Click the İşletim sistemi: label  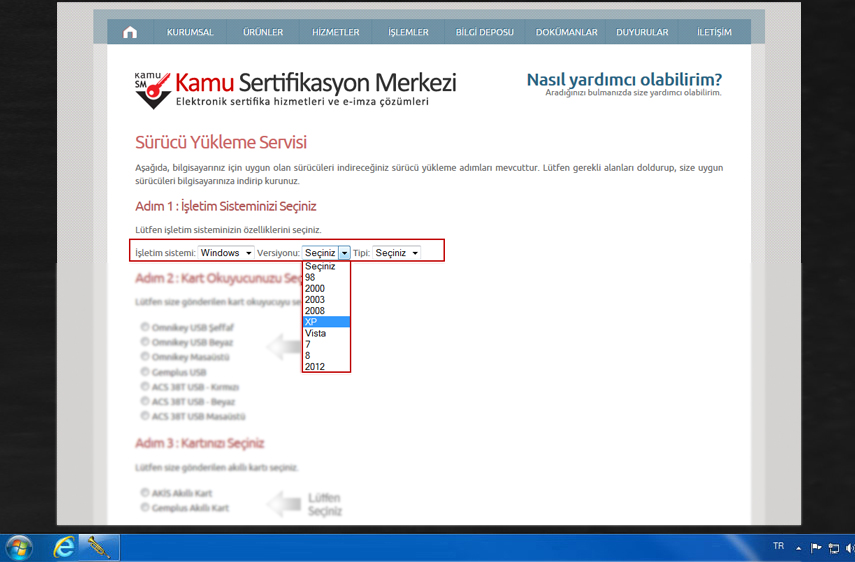[x=165, y=253]
